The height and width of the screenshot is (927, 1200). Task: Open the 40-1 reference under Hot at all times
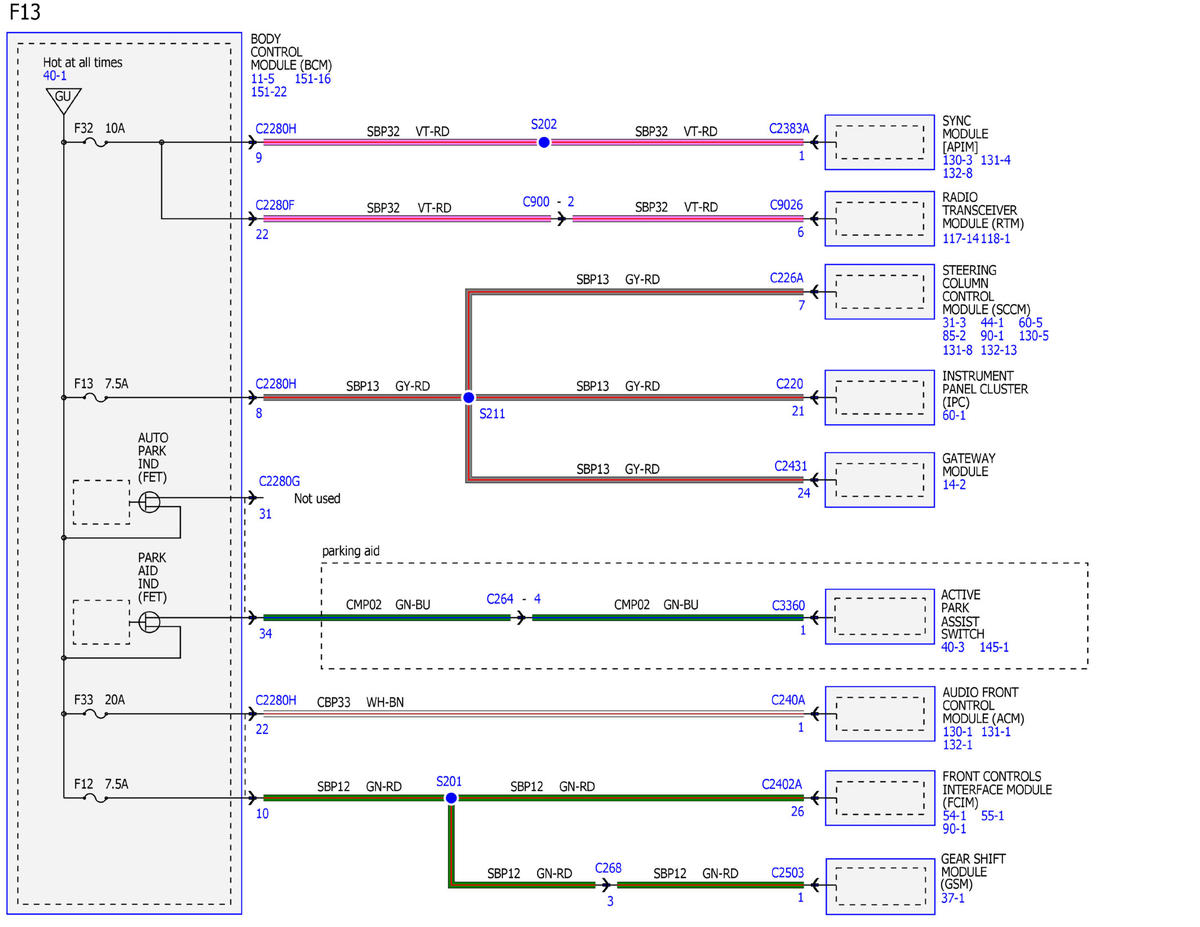(x=55, y=76)
